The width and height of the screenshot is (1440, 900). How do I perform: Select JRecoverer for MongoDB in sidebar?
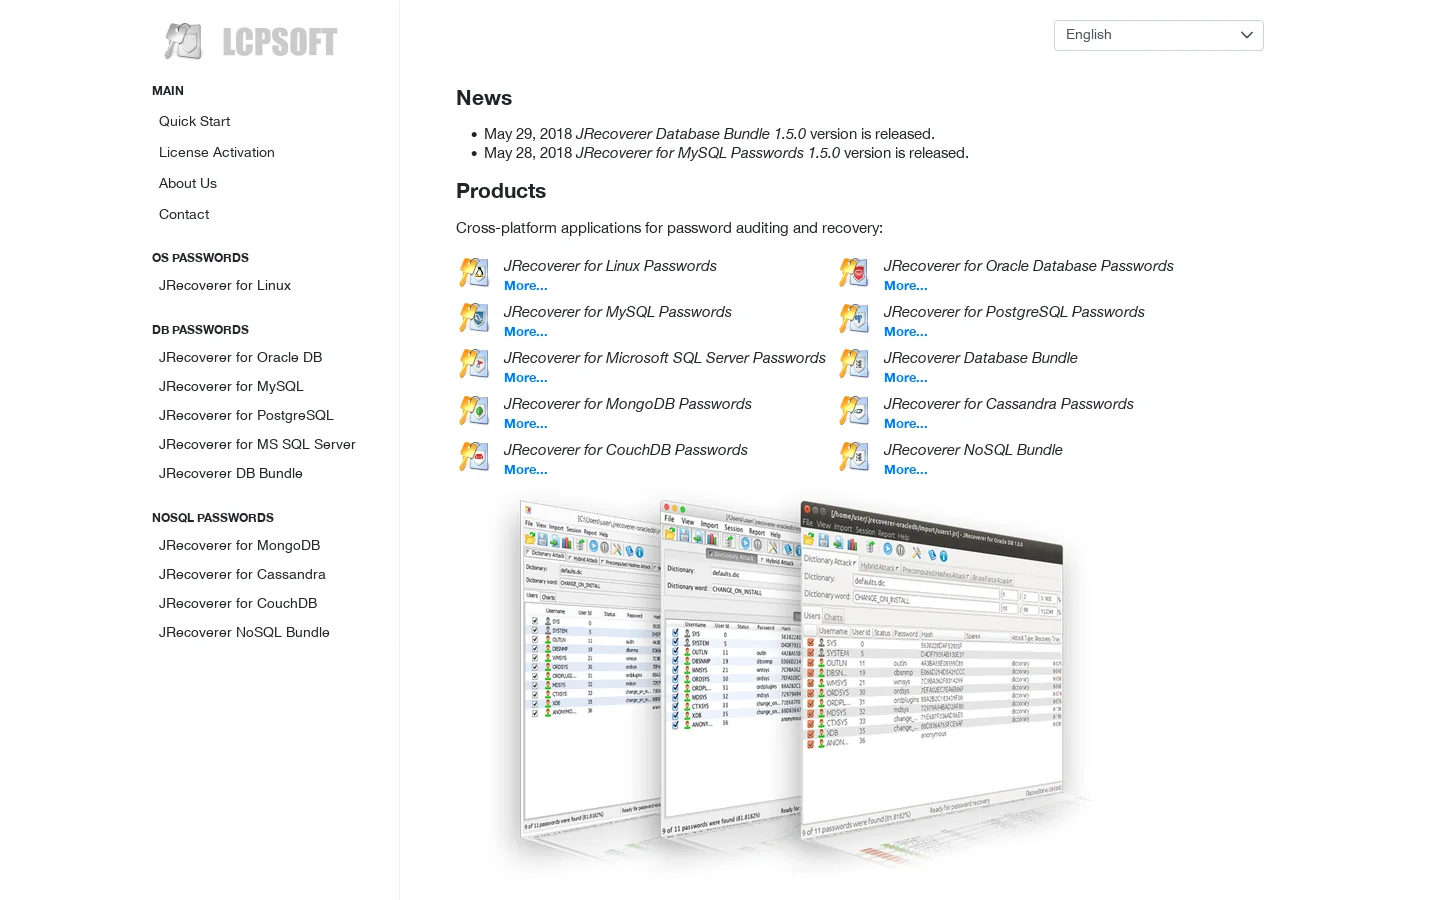[239, 545]
